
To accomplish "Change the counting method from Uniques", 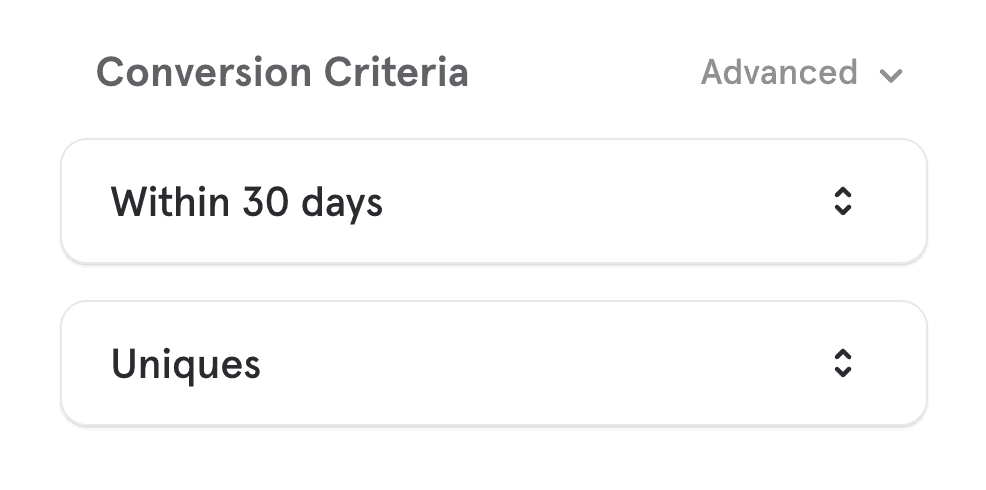I will point(493,363).
